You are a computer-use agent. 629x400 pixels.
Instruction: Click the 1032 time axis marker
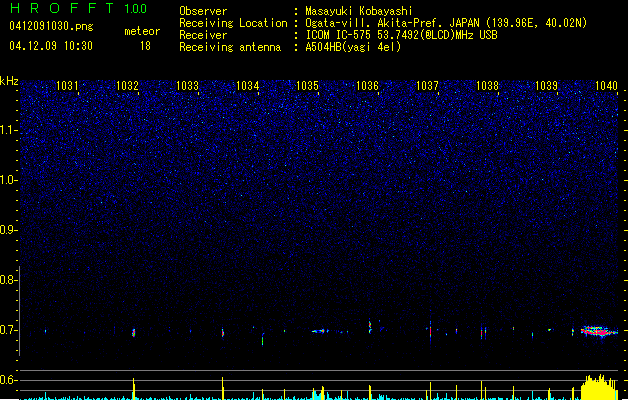point(127,85)
